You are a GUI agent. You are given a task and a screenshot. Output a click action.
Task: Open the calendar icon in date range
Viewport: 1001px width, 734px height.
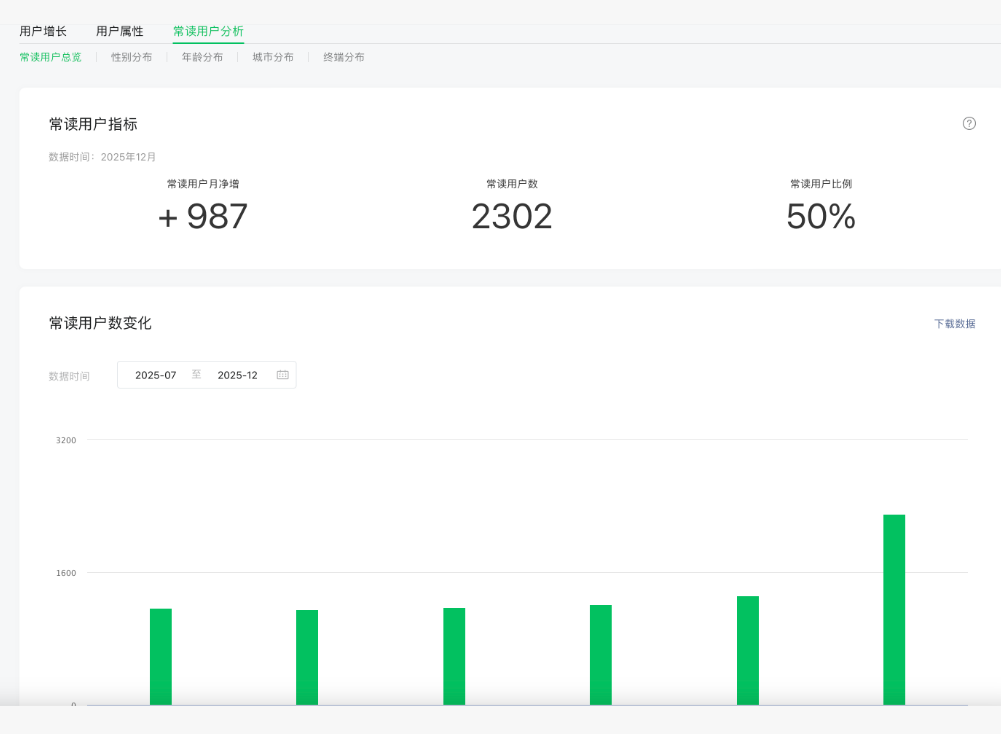(282, 375)
